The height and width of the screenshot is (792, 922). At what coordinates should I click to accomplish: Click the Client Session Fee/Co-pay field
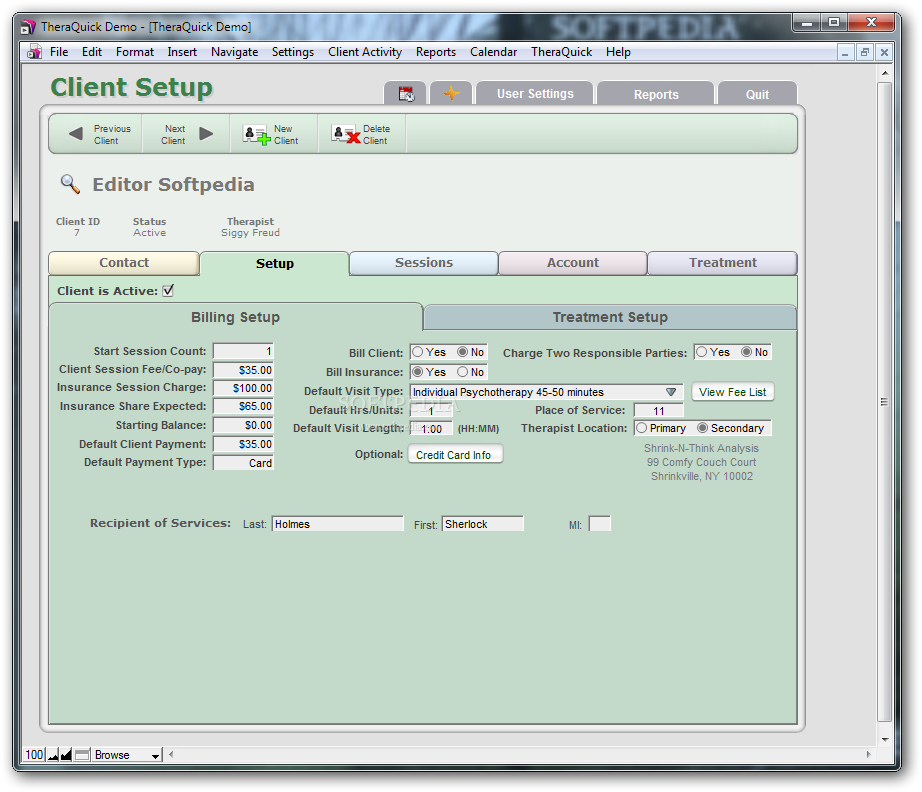243,370
